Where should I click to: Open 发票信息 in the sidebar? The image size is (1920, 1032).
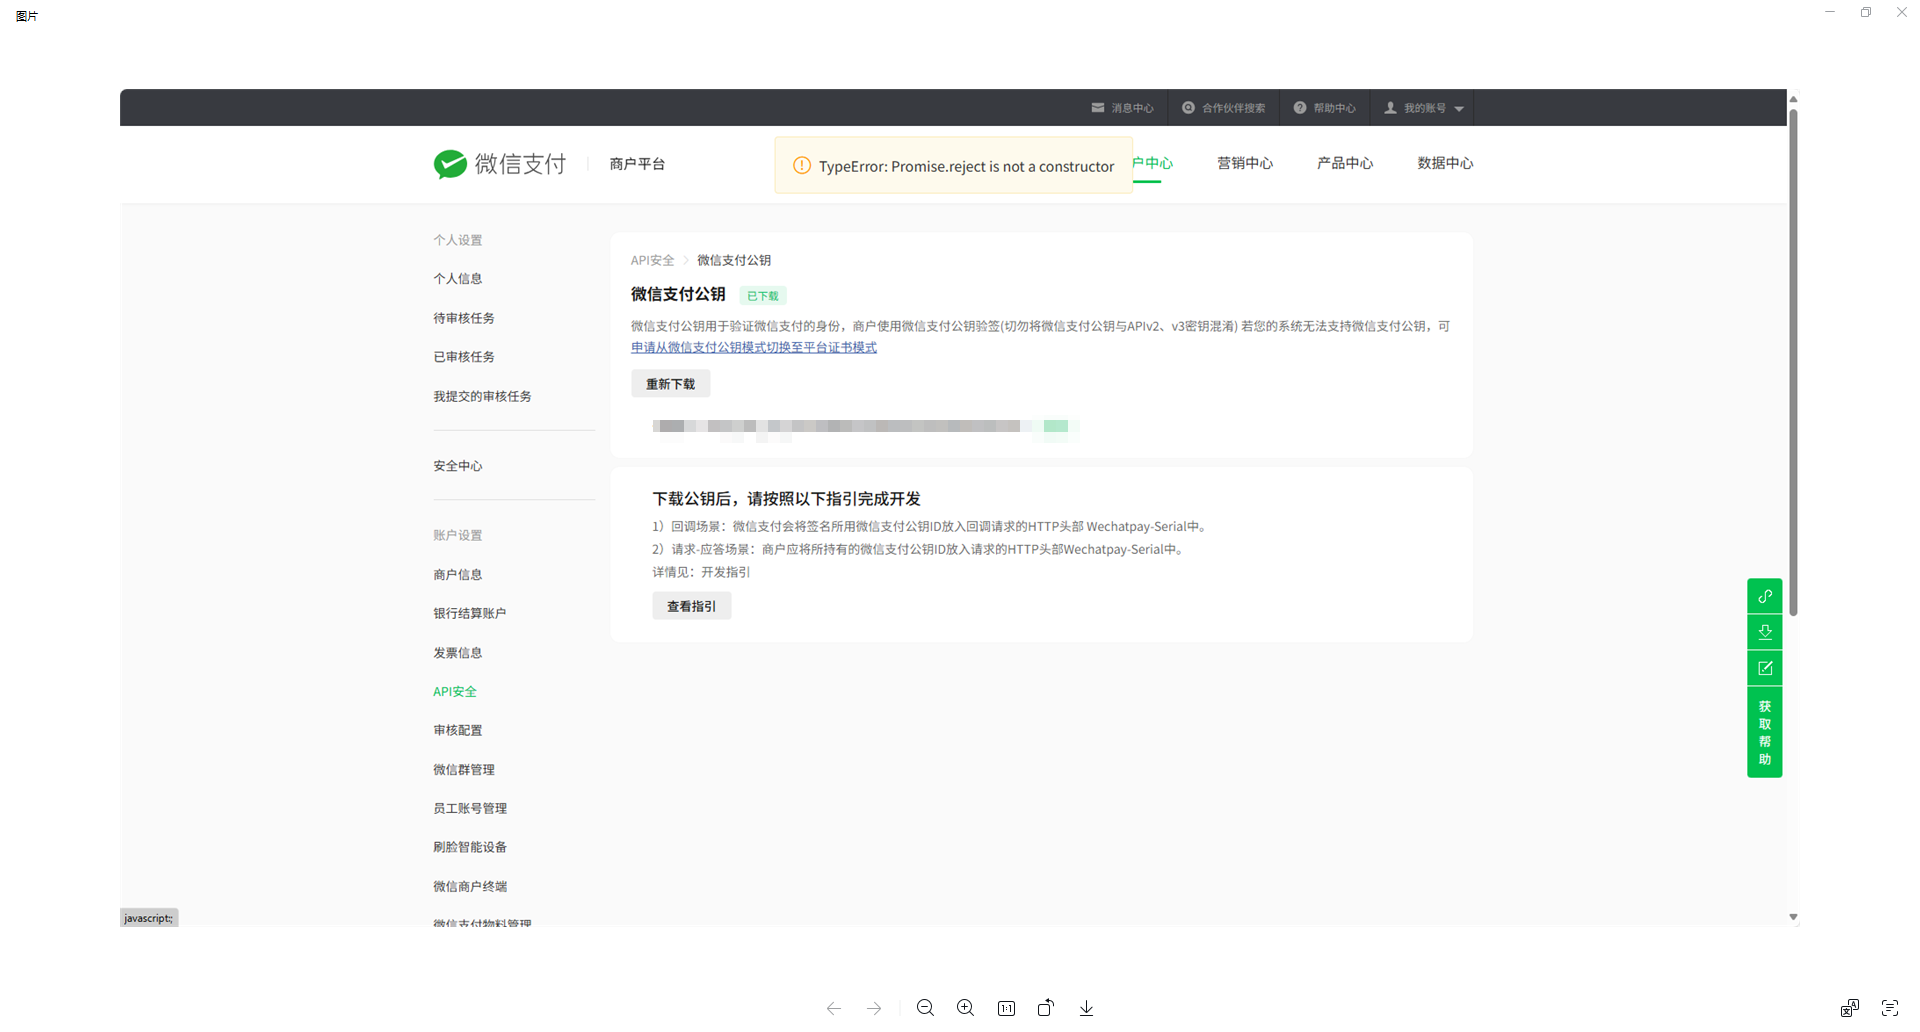[x=458, y=653]
